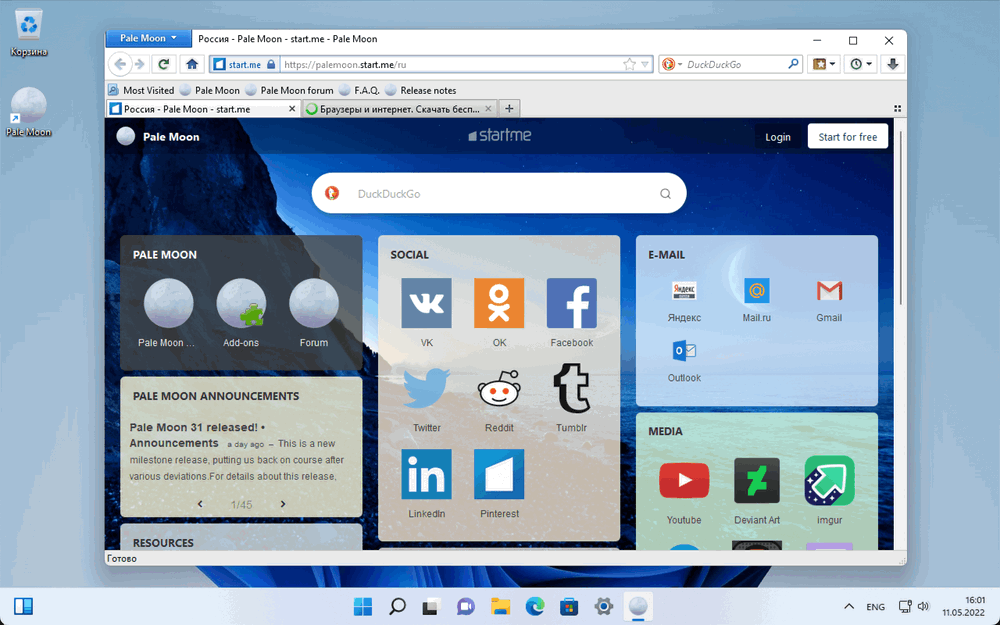This screenshot has width=1000, height=625.
Task: Open the Mail.ru icon
Action: pos(756,291)
